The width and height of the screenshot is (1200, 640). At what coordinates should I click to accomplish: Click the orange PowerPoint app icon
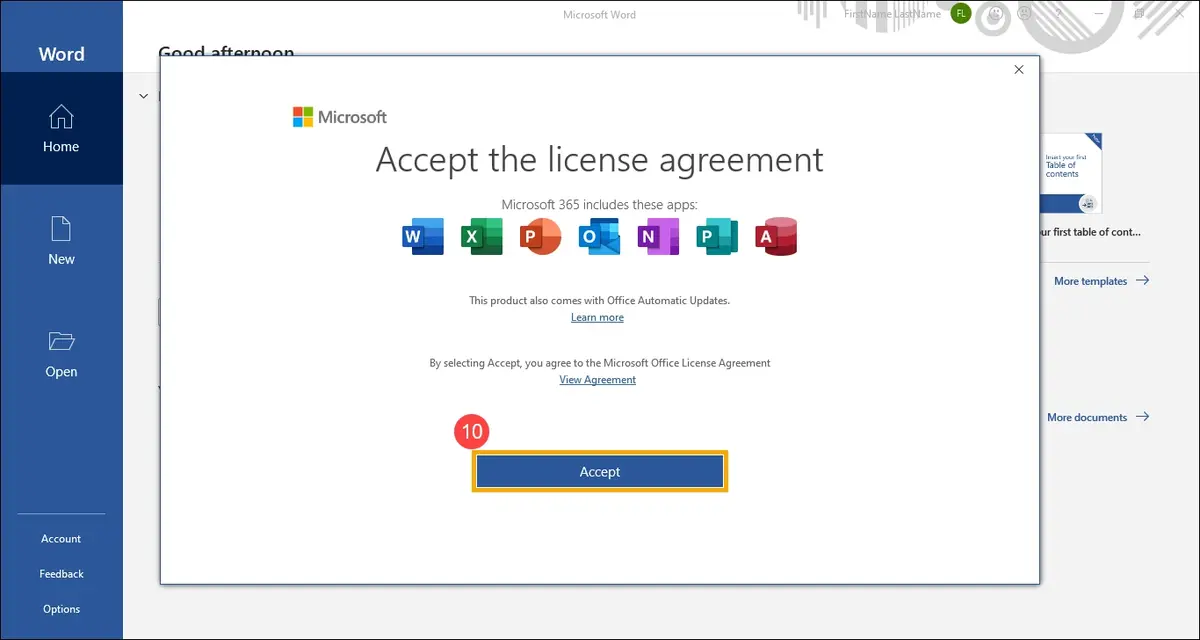tap(540, 237)
